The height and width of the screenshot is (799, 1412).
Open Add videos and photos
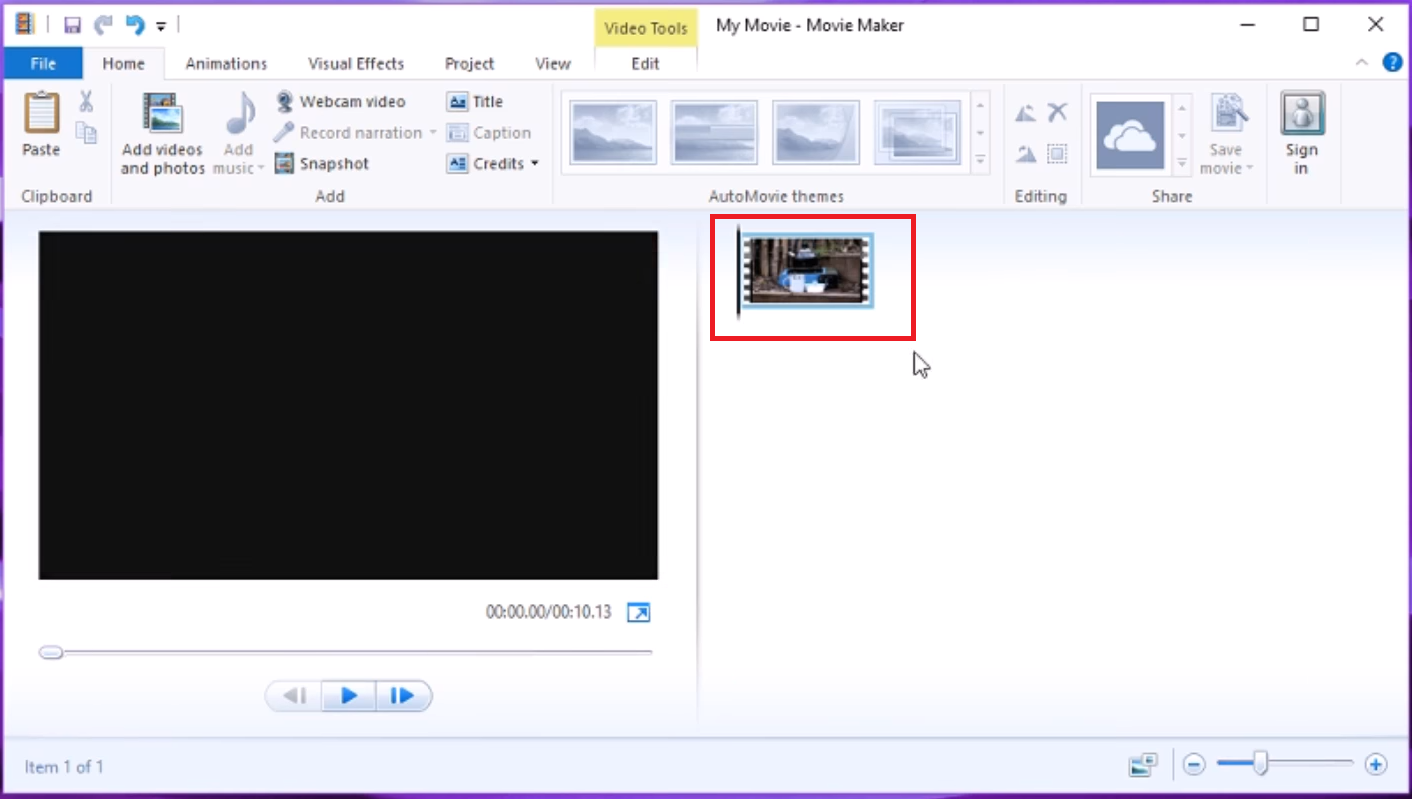[161, 133]
